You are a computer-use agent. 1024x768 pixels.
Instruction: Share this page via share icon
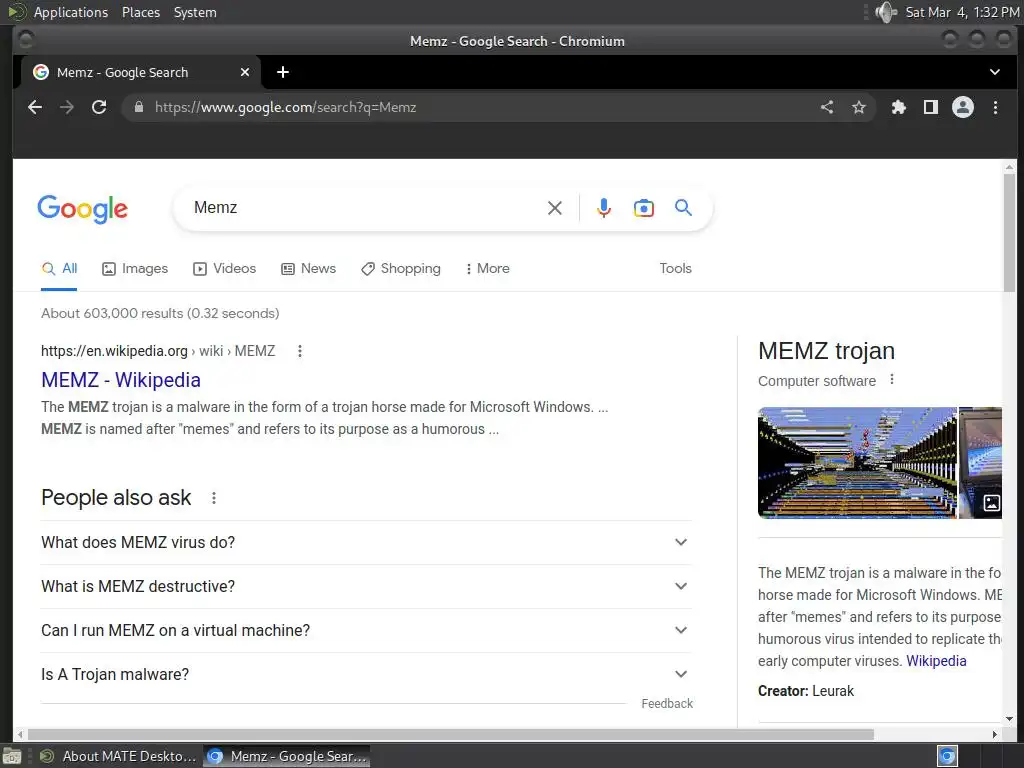[827, 107]
